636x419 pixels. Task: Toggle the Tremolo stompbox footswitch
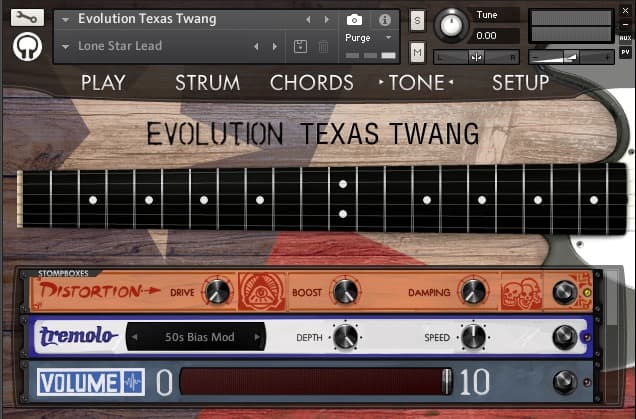(565, 337)
